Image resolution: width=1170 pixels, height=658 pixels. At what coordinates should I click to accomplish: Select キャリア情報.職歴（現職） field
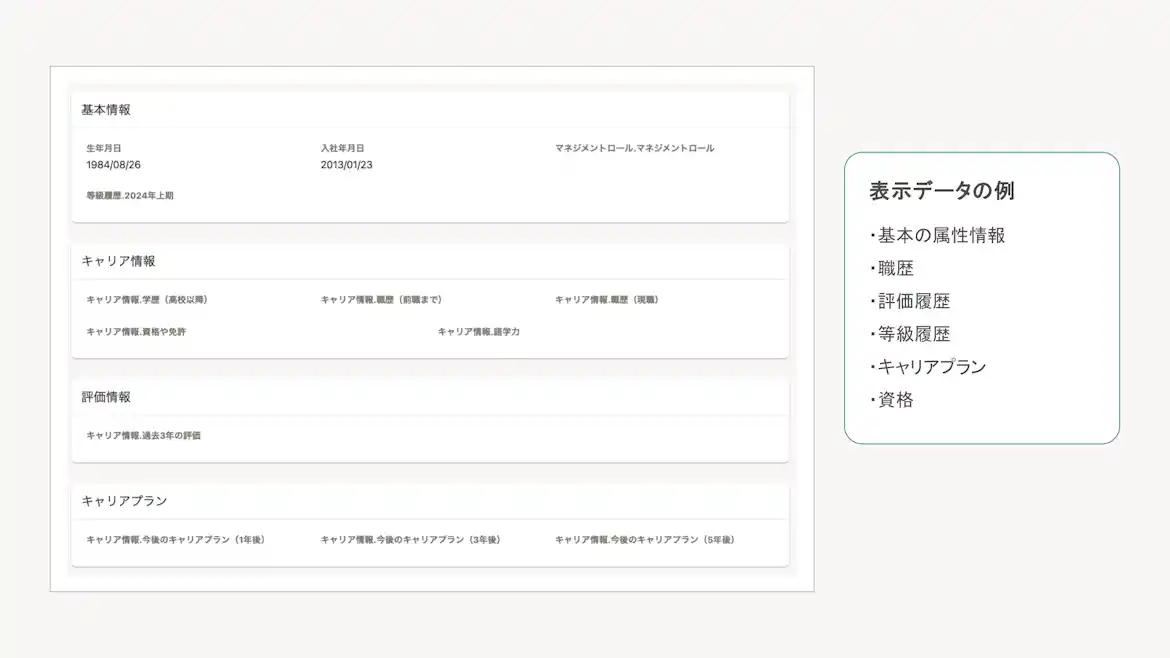tap(611, 298)
